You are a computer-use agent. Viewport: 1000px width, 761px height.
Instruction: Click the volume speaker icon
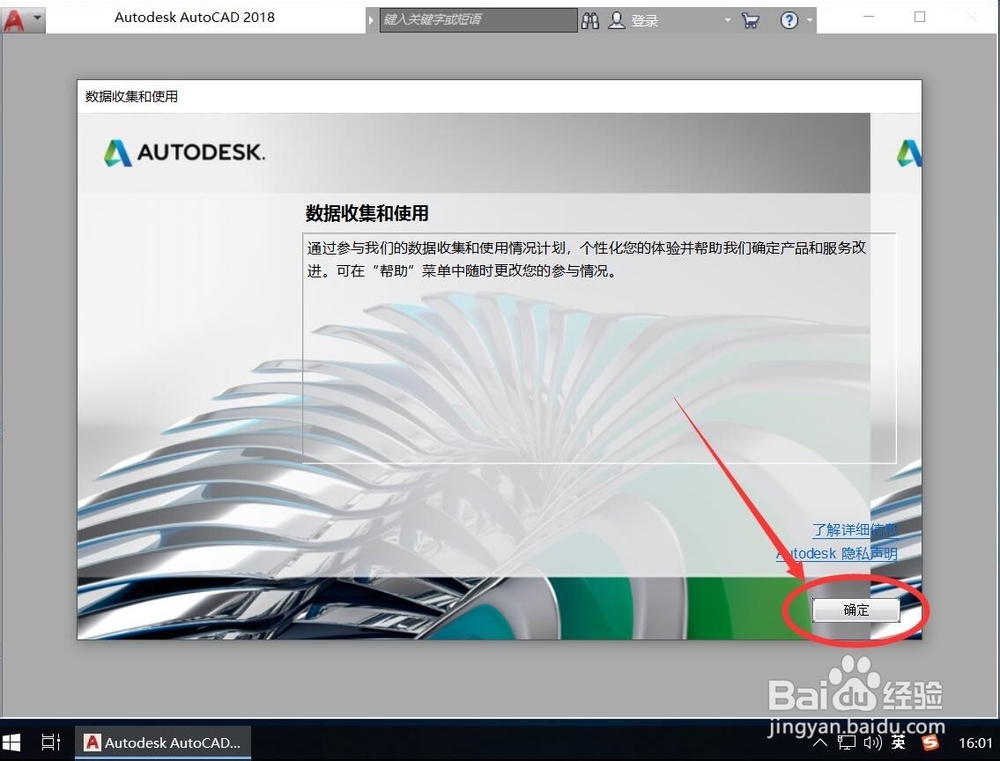(x=871, y=743)
